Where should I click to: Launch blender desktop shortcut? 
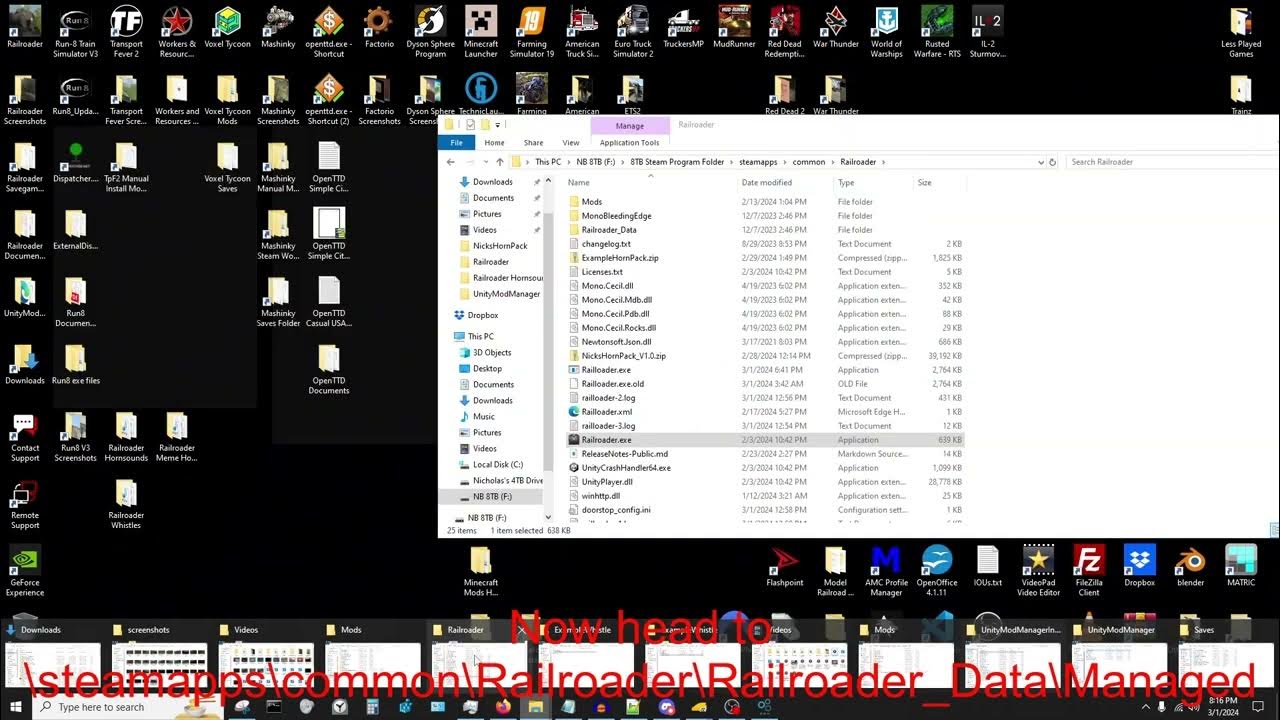click(1190, 566)
